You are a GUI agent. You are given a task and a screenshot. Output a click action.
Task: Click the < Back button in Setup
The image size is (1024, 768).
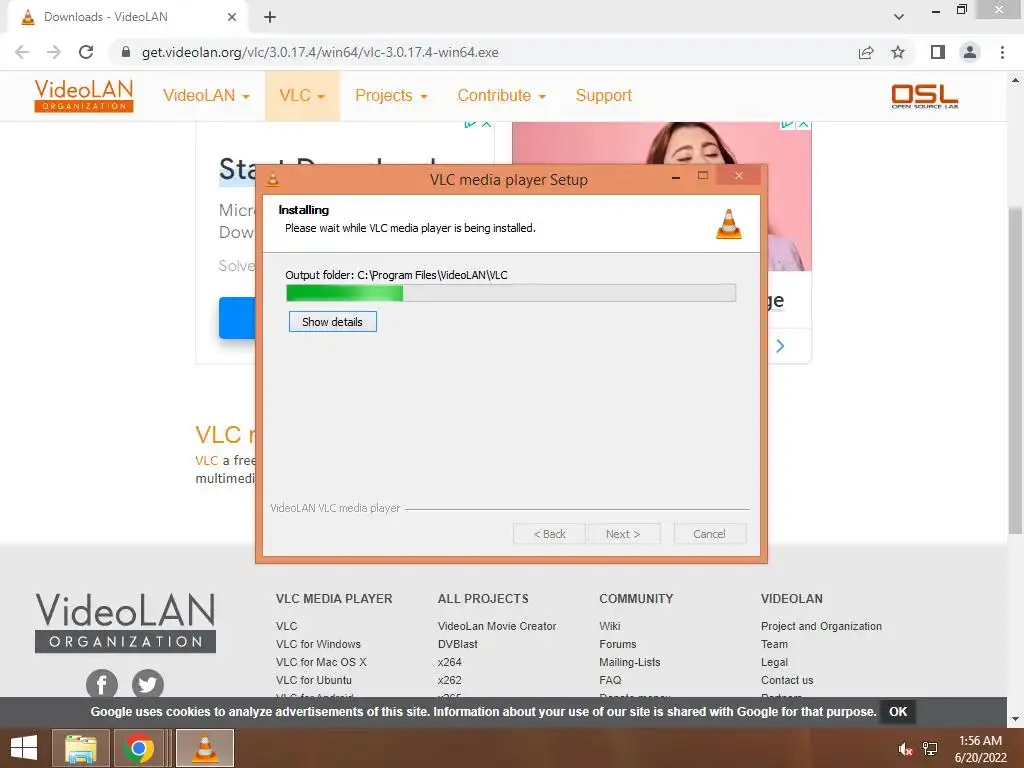(x=549, y=534)
